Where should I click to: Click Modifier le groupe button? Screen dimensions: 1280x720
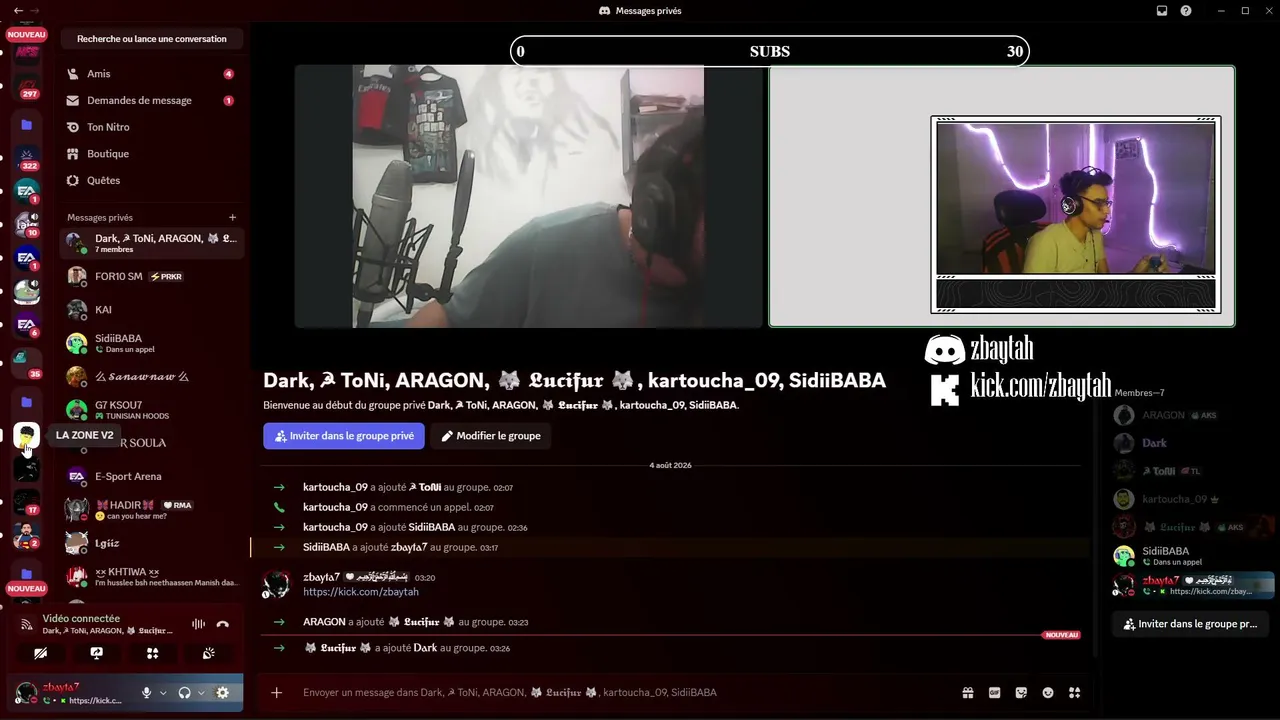point(491,436)
